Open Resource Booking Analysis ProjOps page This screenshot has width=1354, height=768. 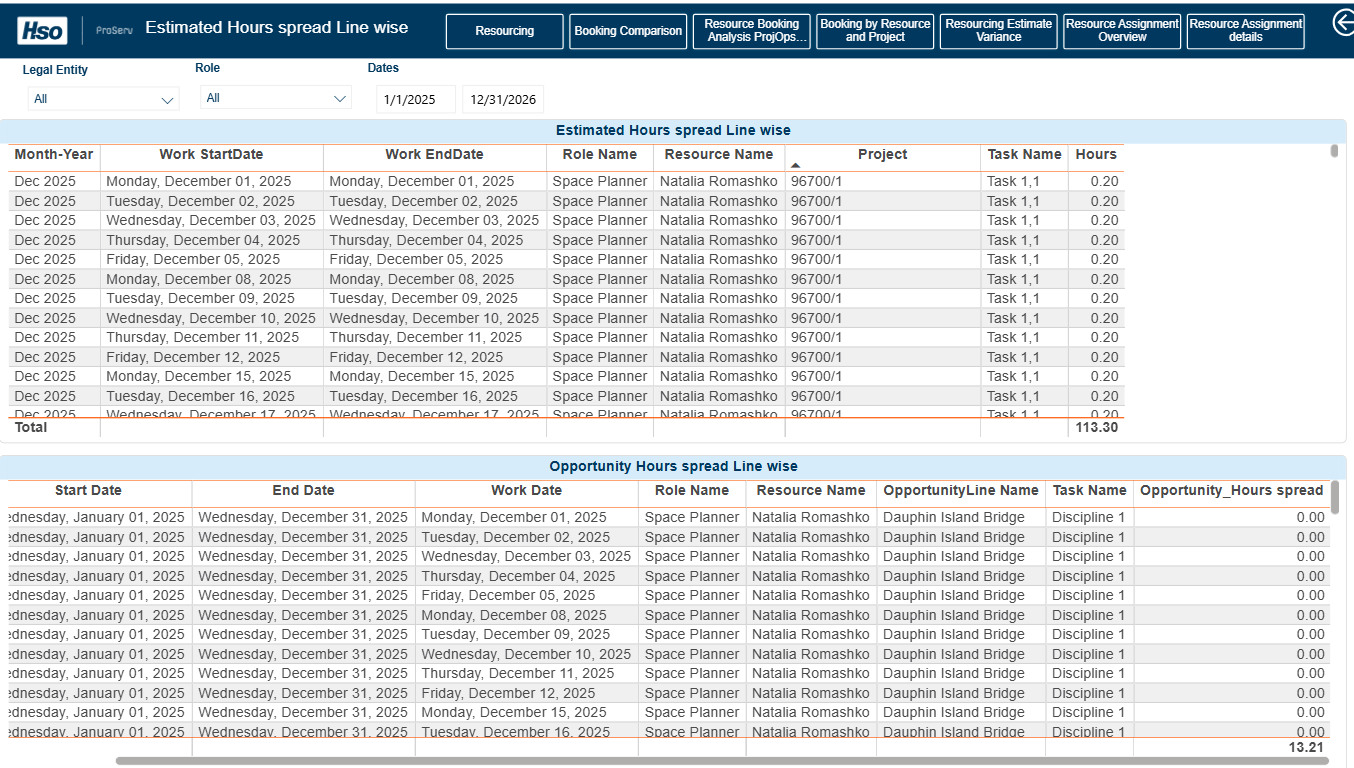(x=752, y=31)
